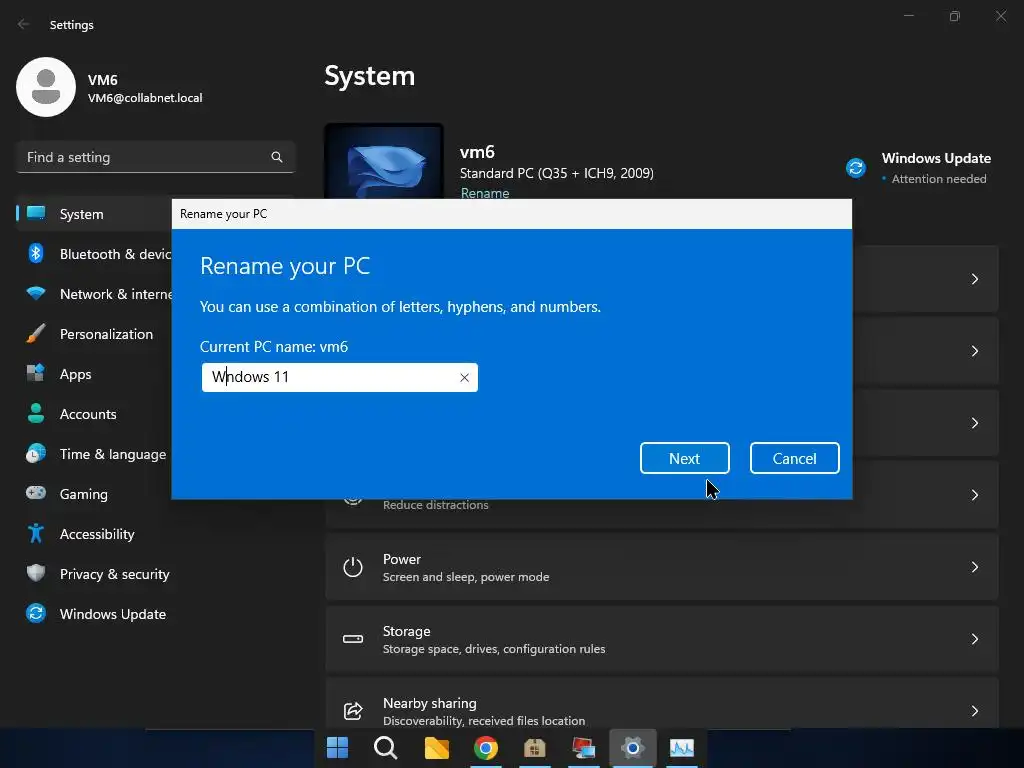Open Time & language settings
The height and width of the screenshot is (768, 1024).
tap(112, 455)
